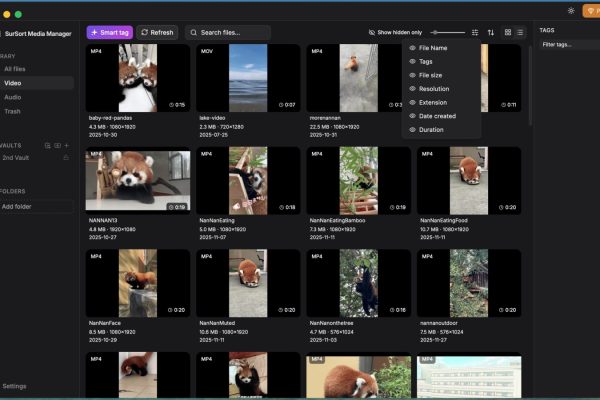Open the nannanoutdoor video thumbnail
This screenshot has width=600, height=400.
469,283
